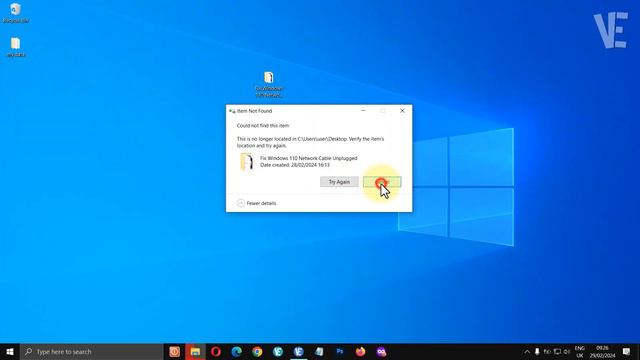
Task: Open File Explorer from the taskbar
Action: 195,352
